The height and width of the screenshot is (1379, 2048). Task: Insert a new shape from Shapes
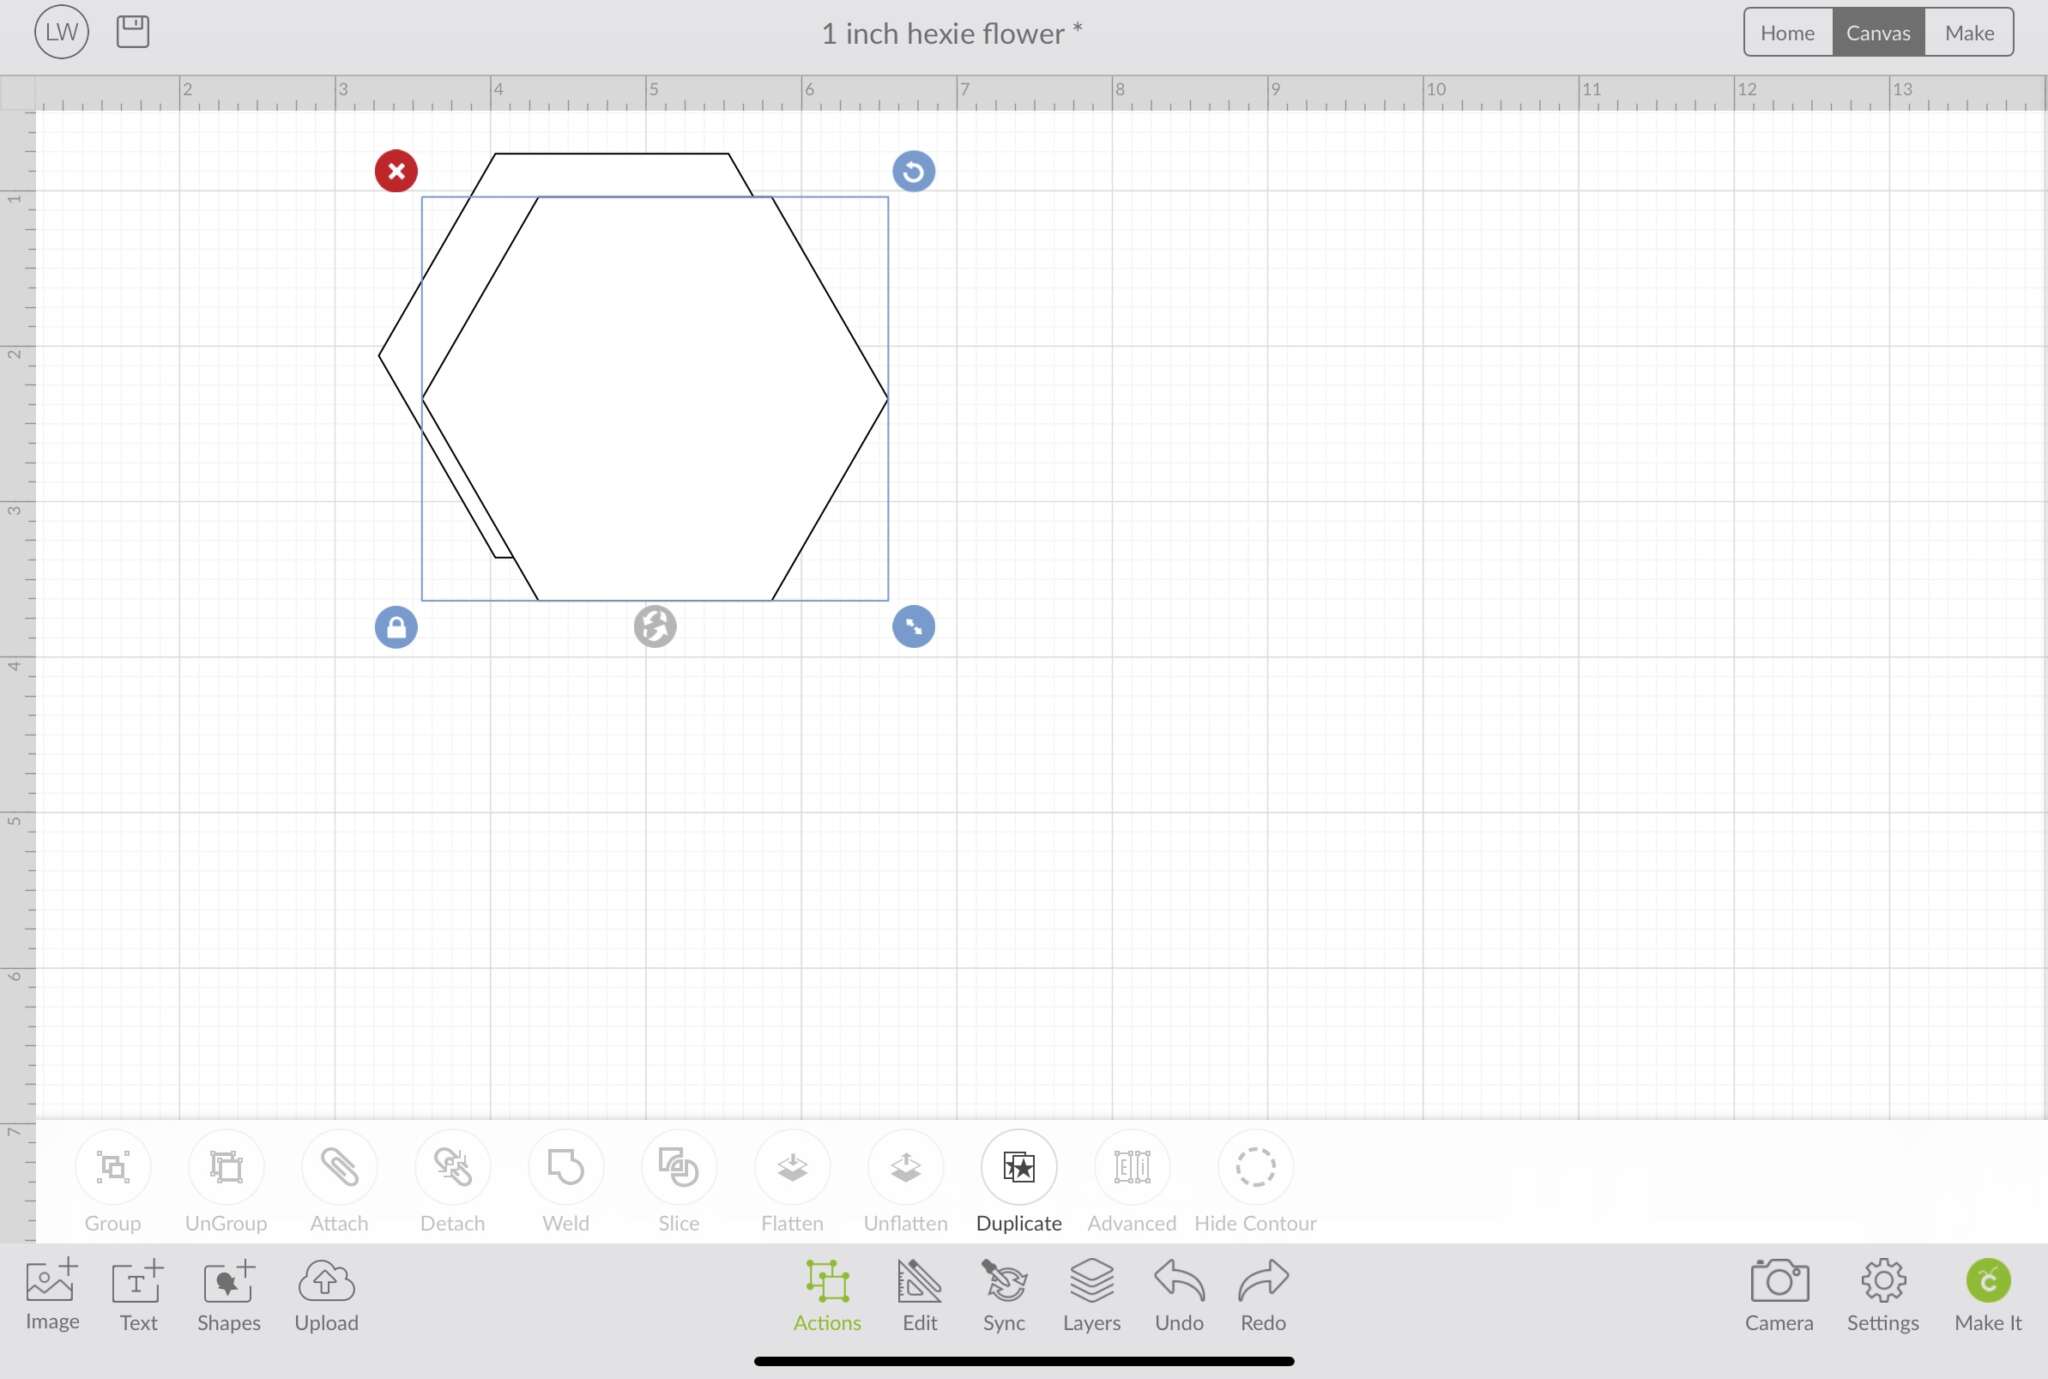(228, 1293)
